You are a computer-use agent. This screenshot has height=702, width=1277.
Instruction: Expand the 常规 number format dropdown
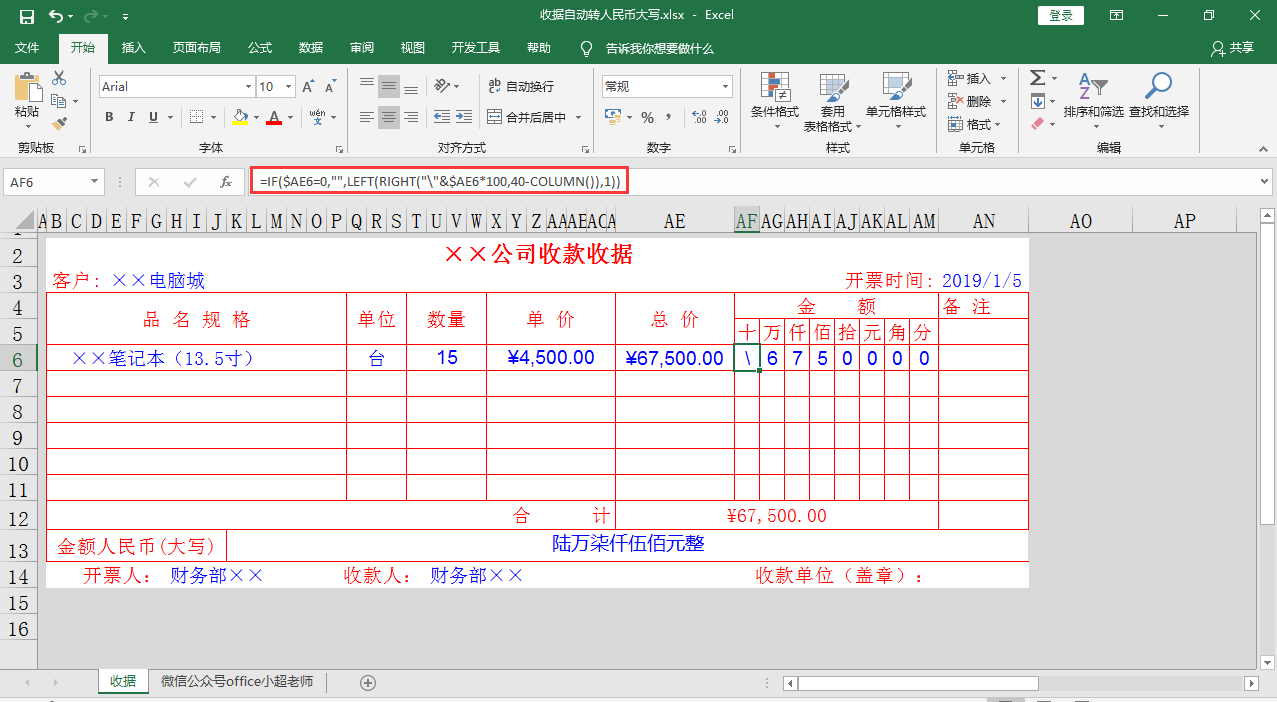coord(725,87)
